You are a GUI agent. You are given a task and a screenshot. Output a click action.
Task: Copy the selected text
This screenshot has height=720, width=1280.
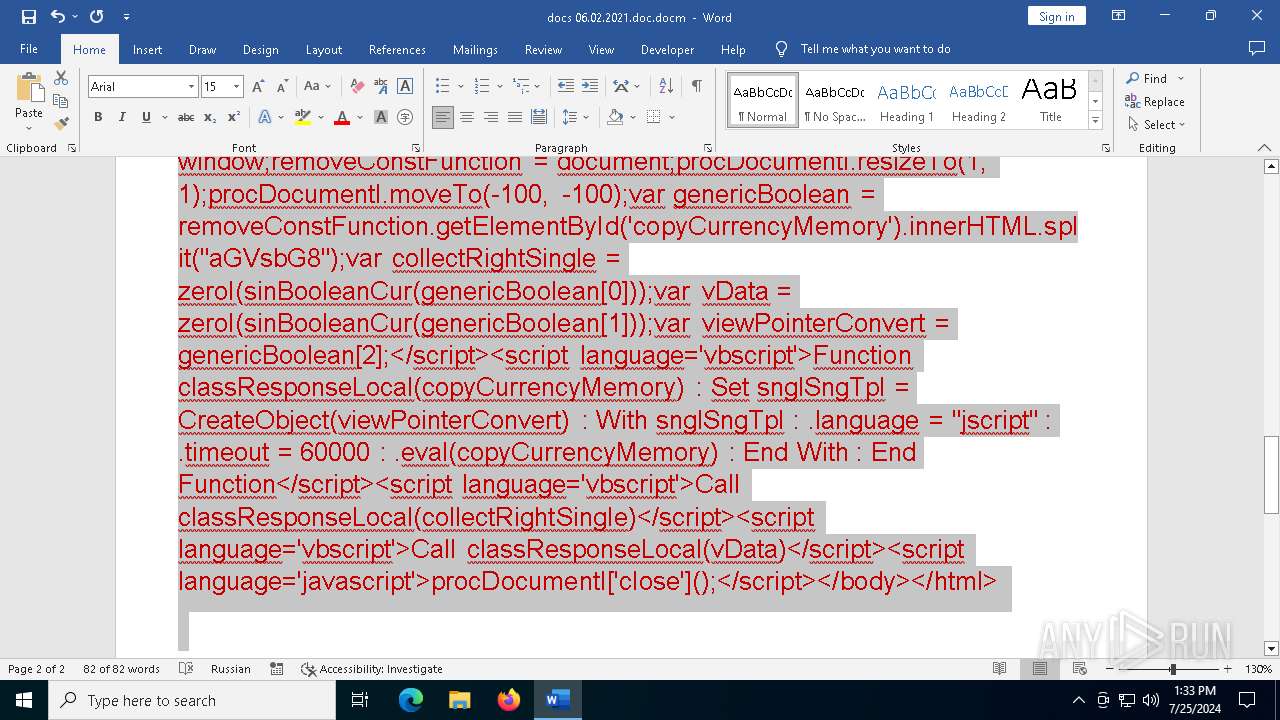61,101
